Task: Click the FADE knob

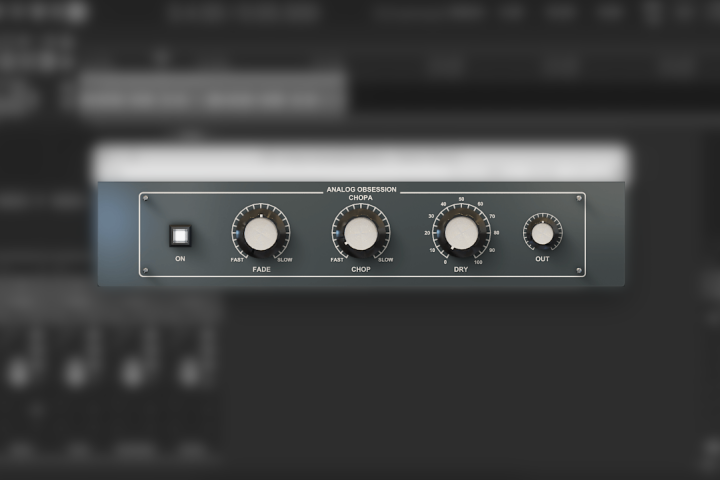Action: [260, 233]
